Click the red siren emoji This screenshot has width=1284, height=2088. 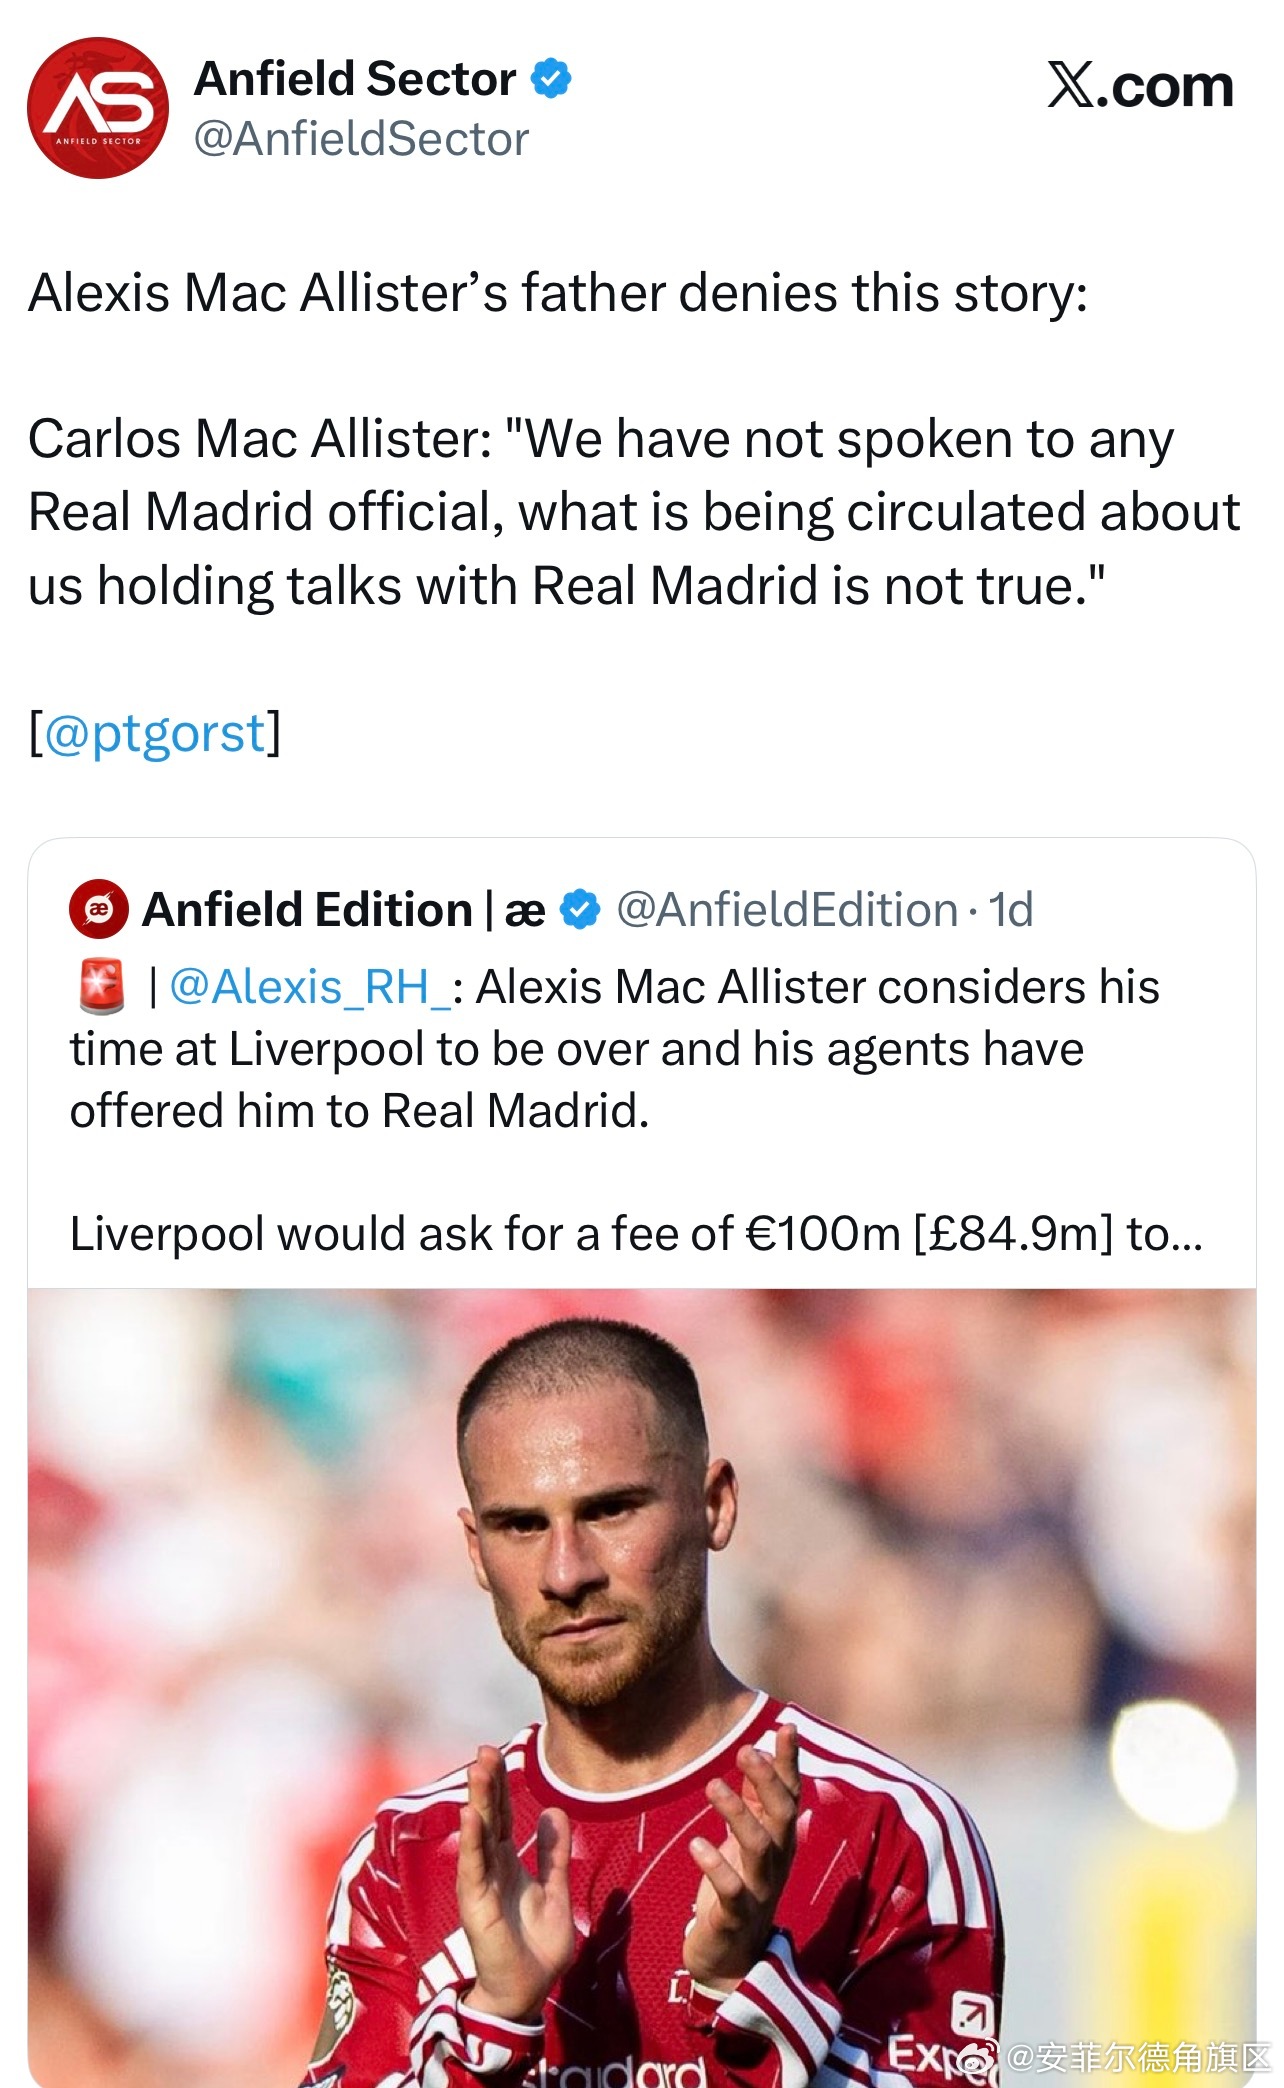pyautogui.click(x=101, y=985)
